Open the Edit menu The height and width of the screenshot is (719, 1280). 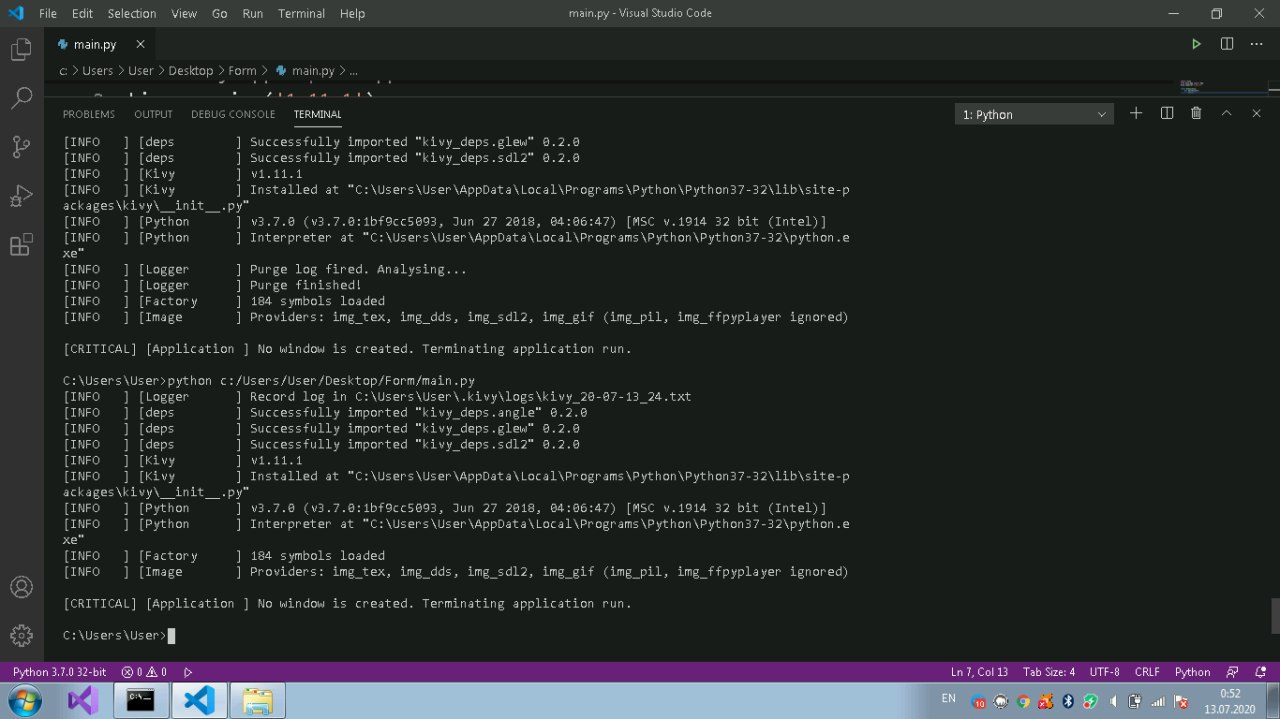(82, 13)
